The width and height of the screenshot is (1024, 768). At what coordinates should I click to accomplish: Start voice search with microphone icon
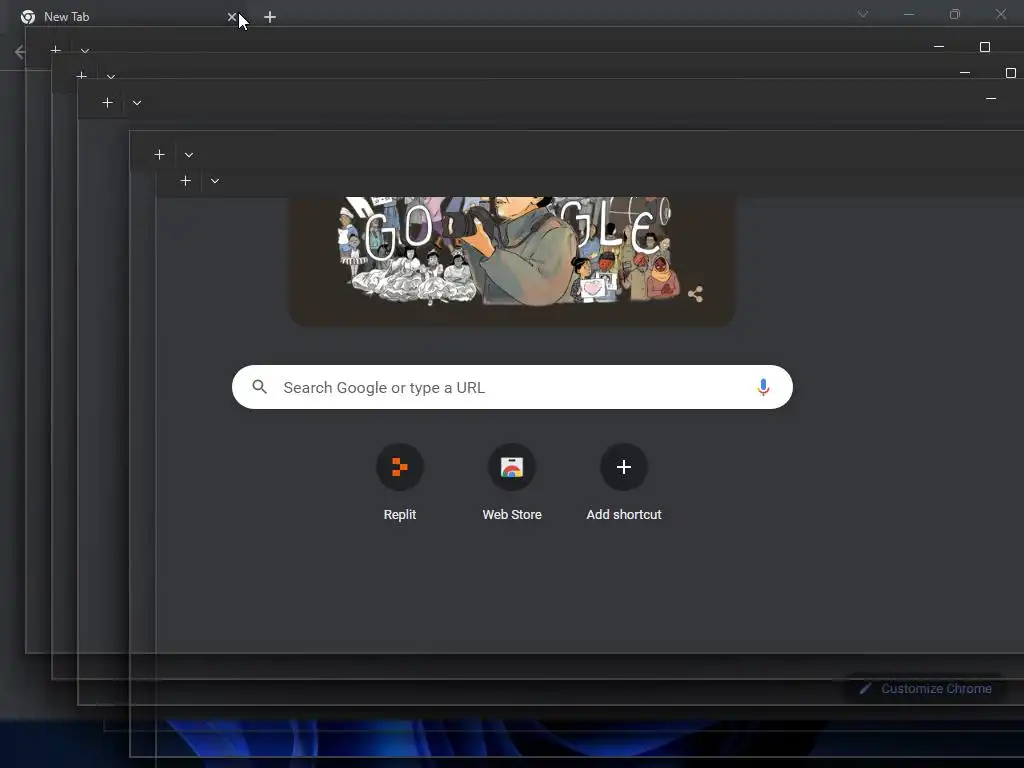pos(763,387)
